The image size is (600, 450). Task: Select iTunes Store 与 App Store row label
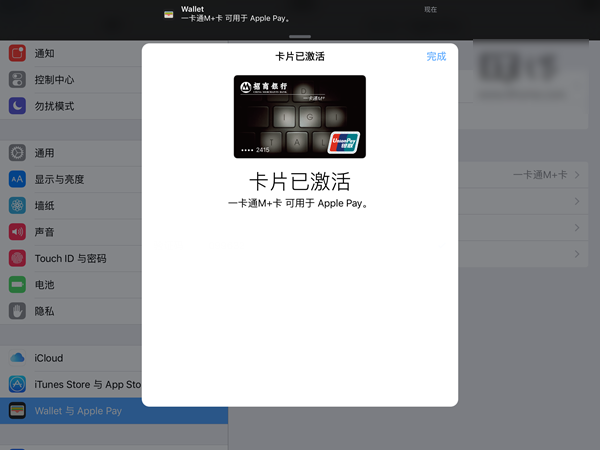(88, 385)
